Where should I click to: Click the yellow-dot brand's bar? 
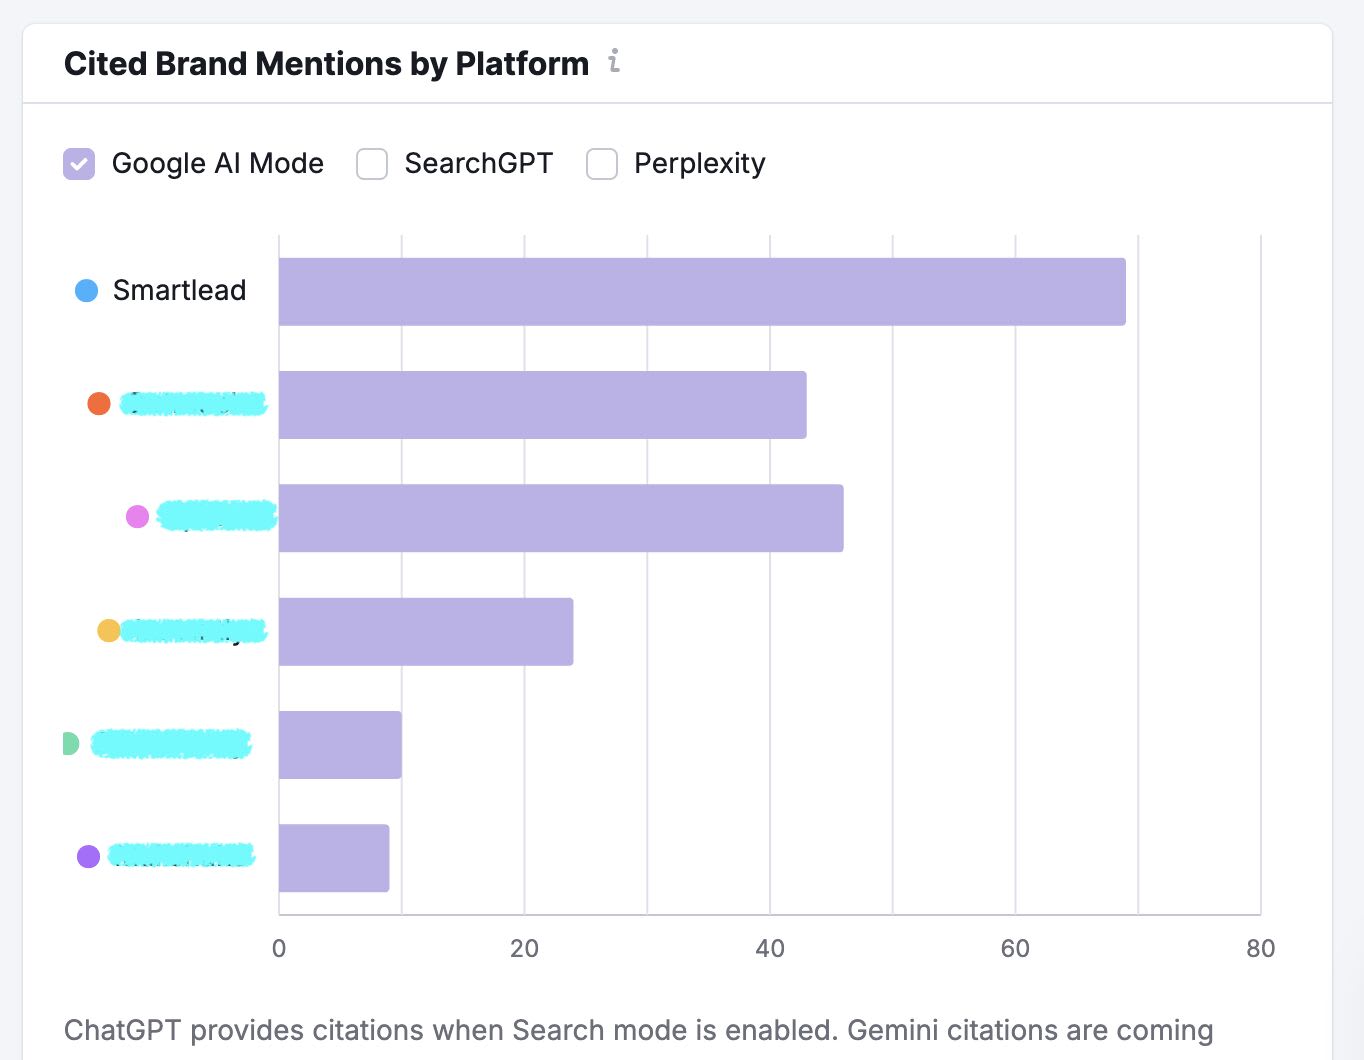(426, 632)
